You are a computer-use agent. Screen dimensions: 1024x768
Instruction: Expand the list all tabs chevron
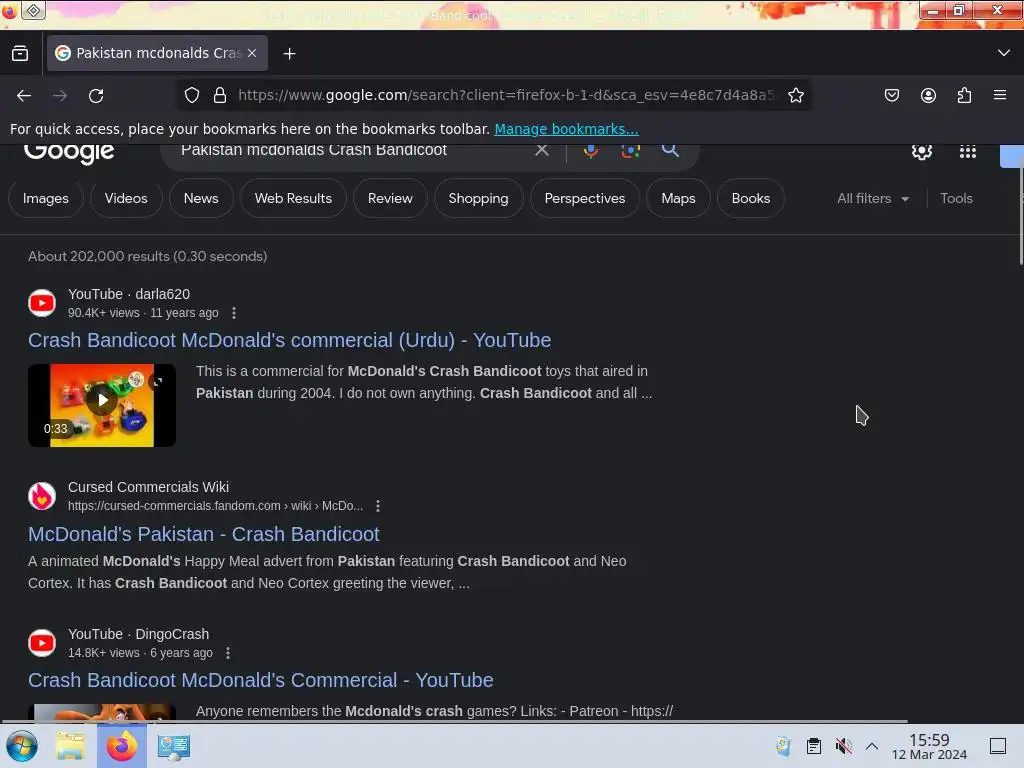pos(1004,53)
